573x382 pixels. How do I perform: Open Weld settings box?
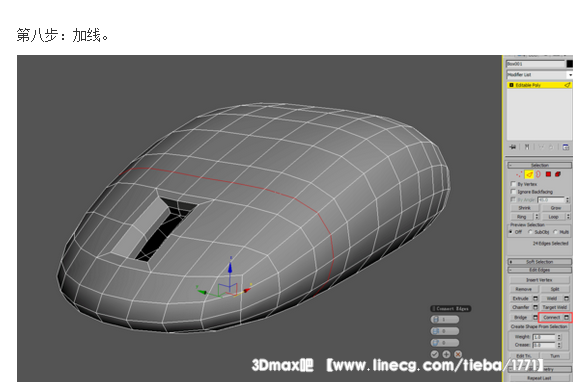point(566,298)
